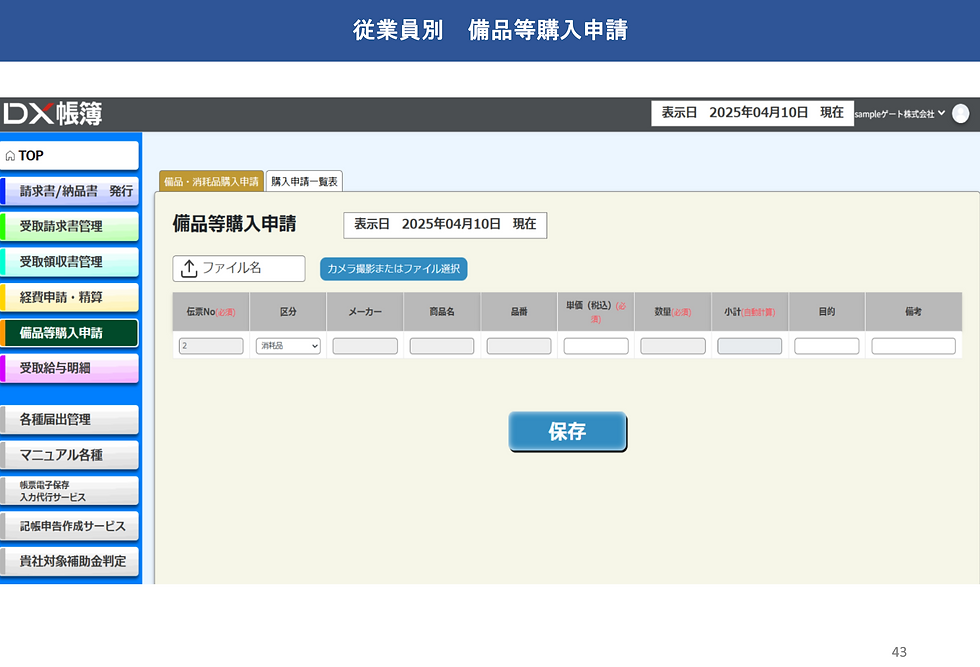Screen dimensions: 980x667
Task: Go to TOP page button
Action: click(x=69, y=156)
